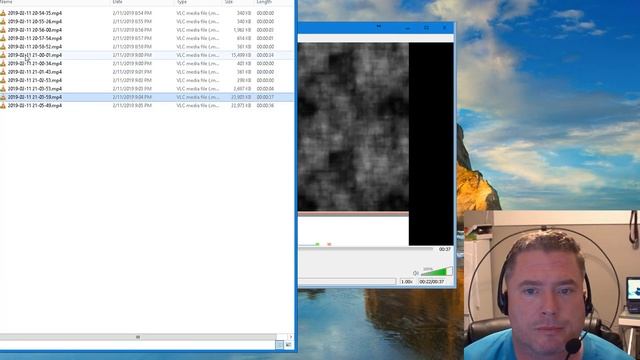Click the VLC cone icon for 20-56-00.mp4
This screenshot has height=360, width=640.
(x=3, y=30)
